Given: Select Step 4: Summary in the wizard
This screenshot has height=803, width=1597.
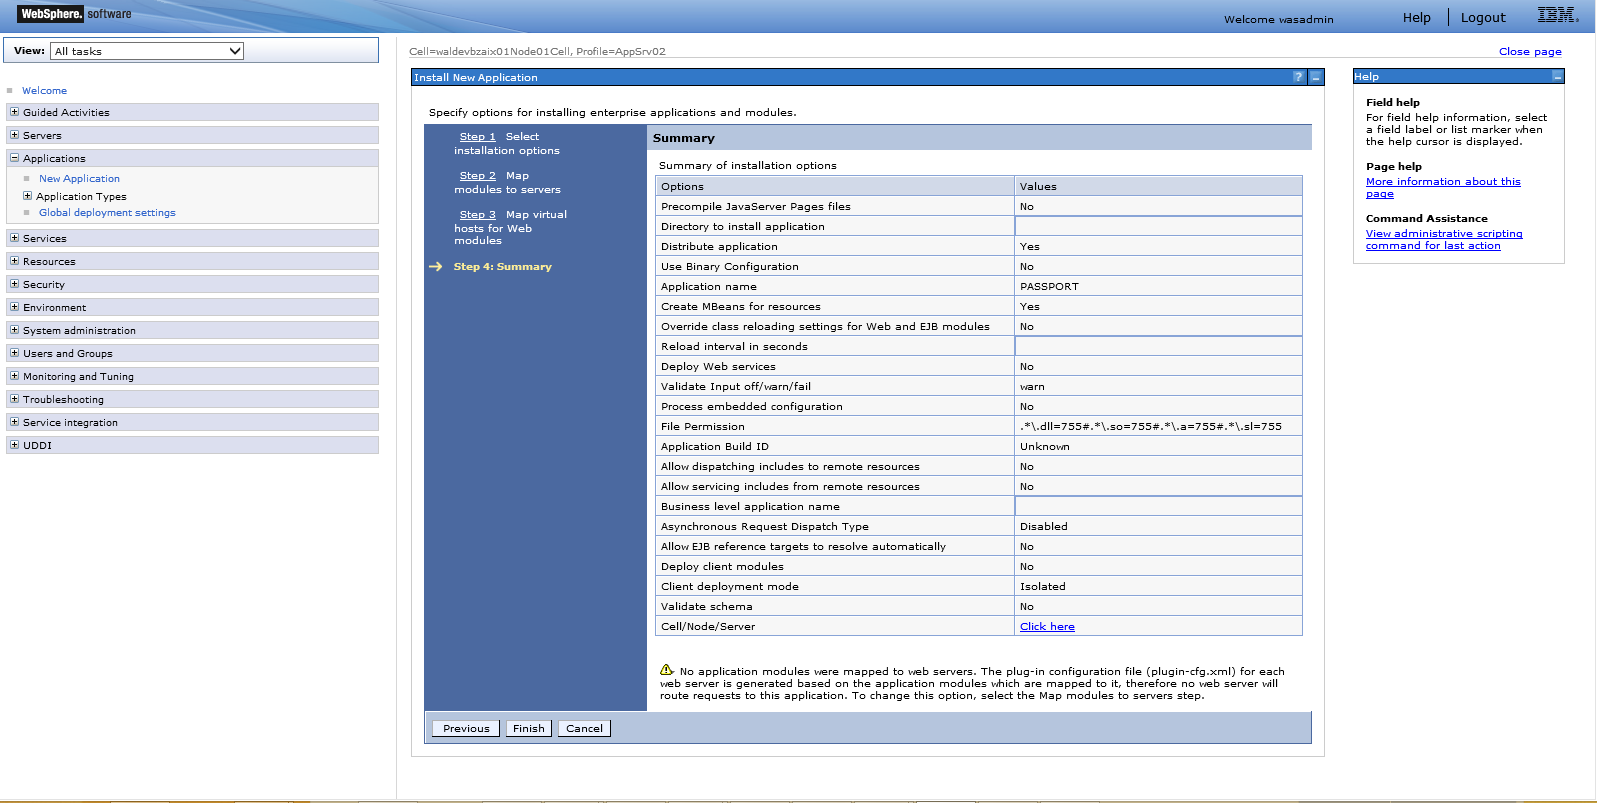Looking at the screenshot, I should click(x=502, y=267).
